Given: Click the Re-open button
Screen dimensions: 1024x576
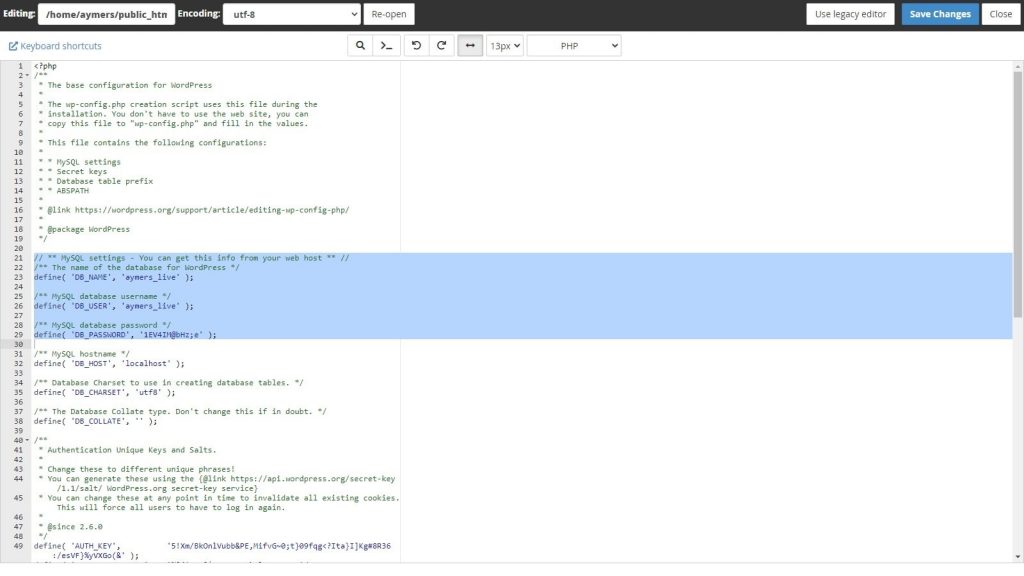Looking at the screenshot, I should (390, 14).
